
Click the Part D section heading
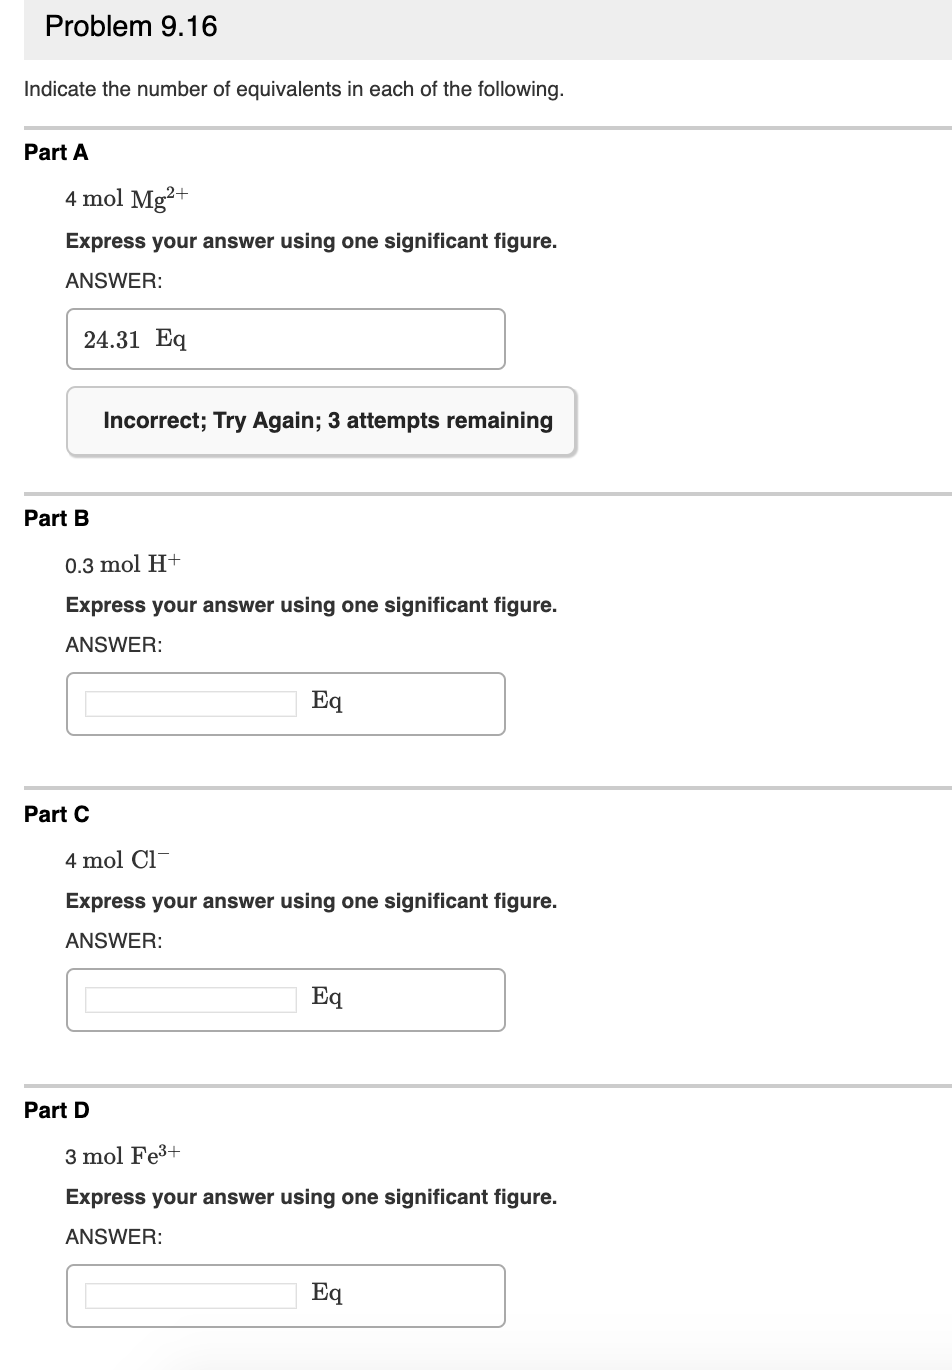[x=56, y=1110]
